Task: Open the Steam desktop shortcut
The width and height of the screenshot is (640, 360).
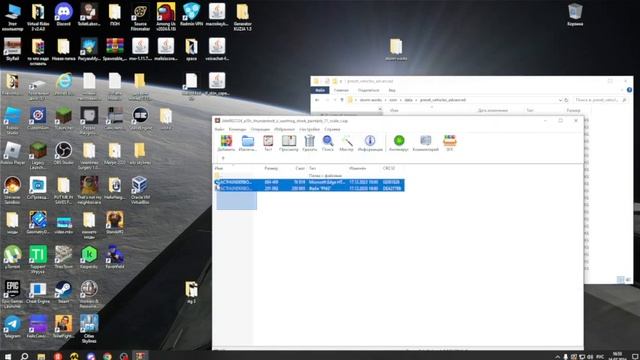Action: (x=64, y=291)
